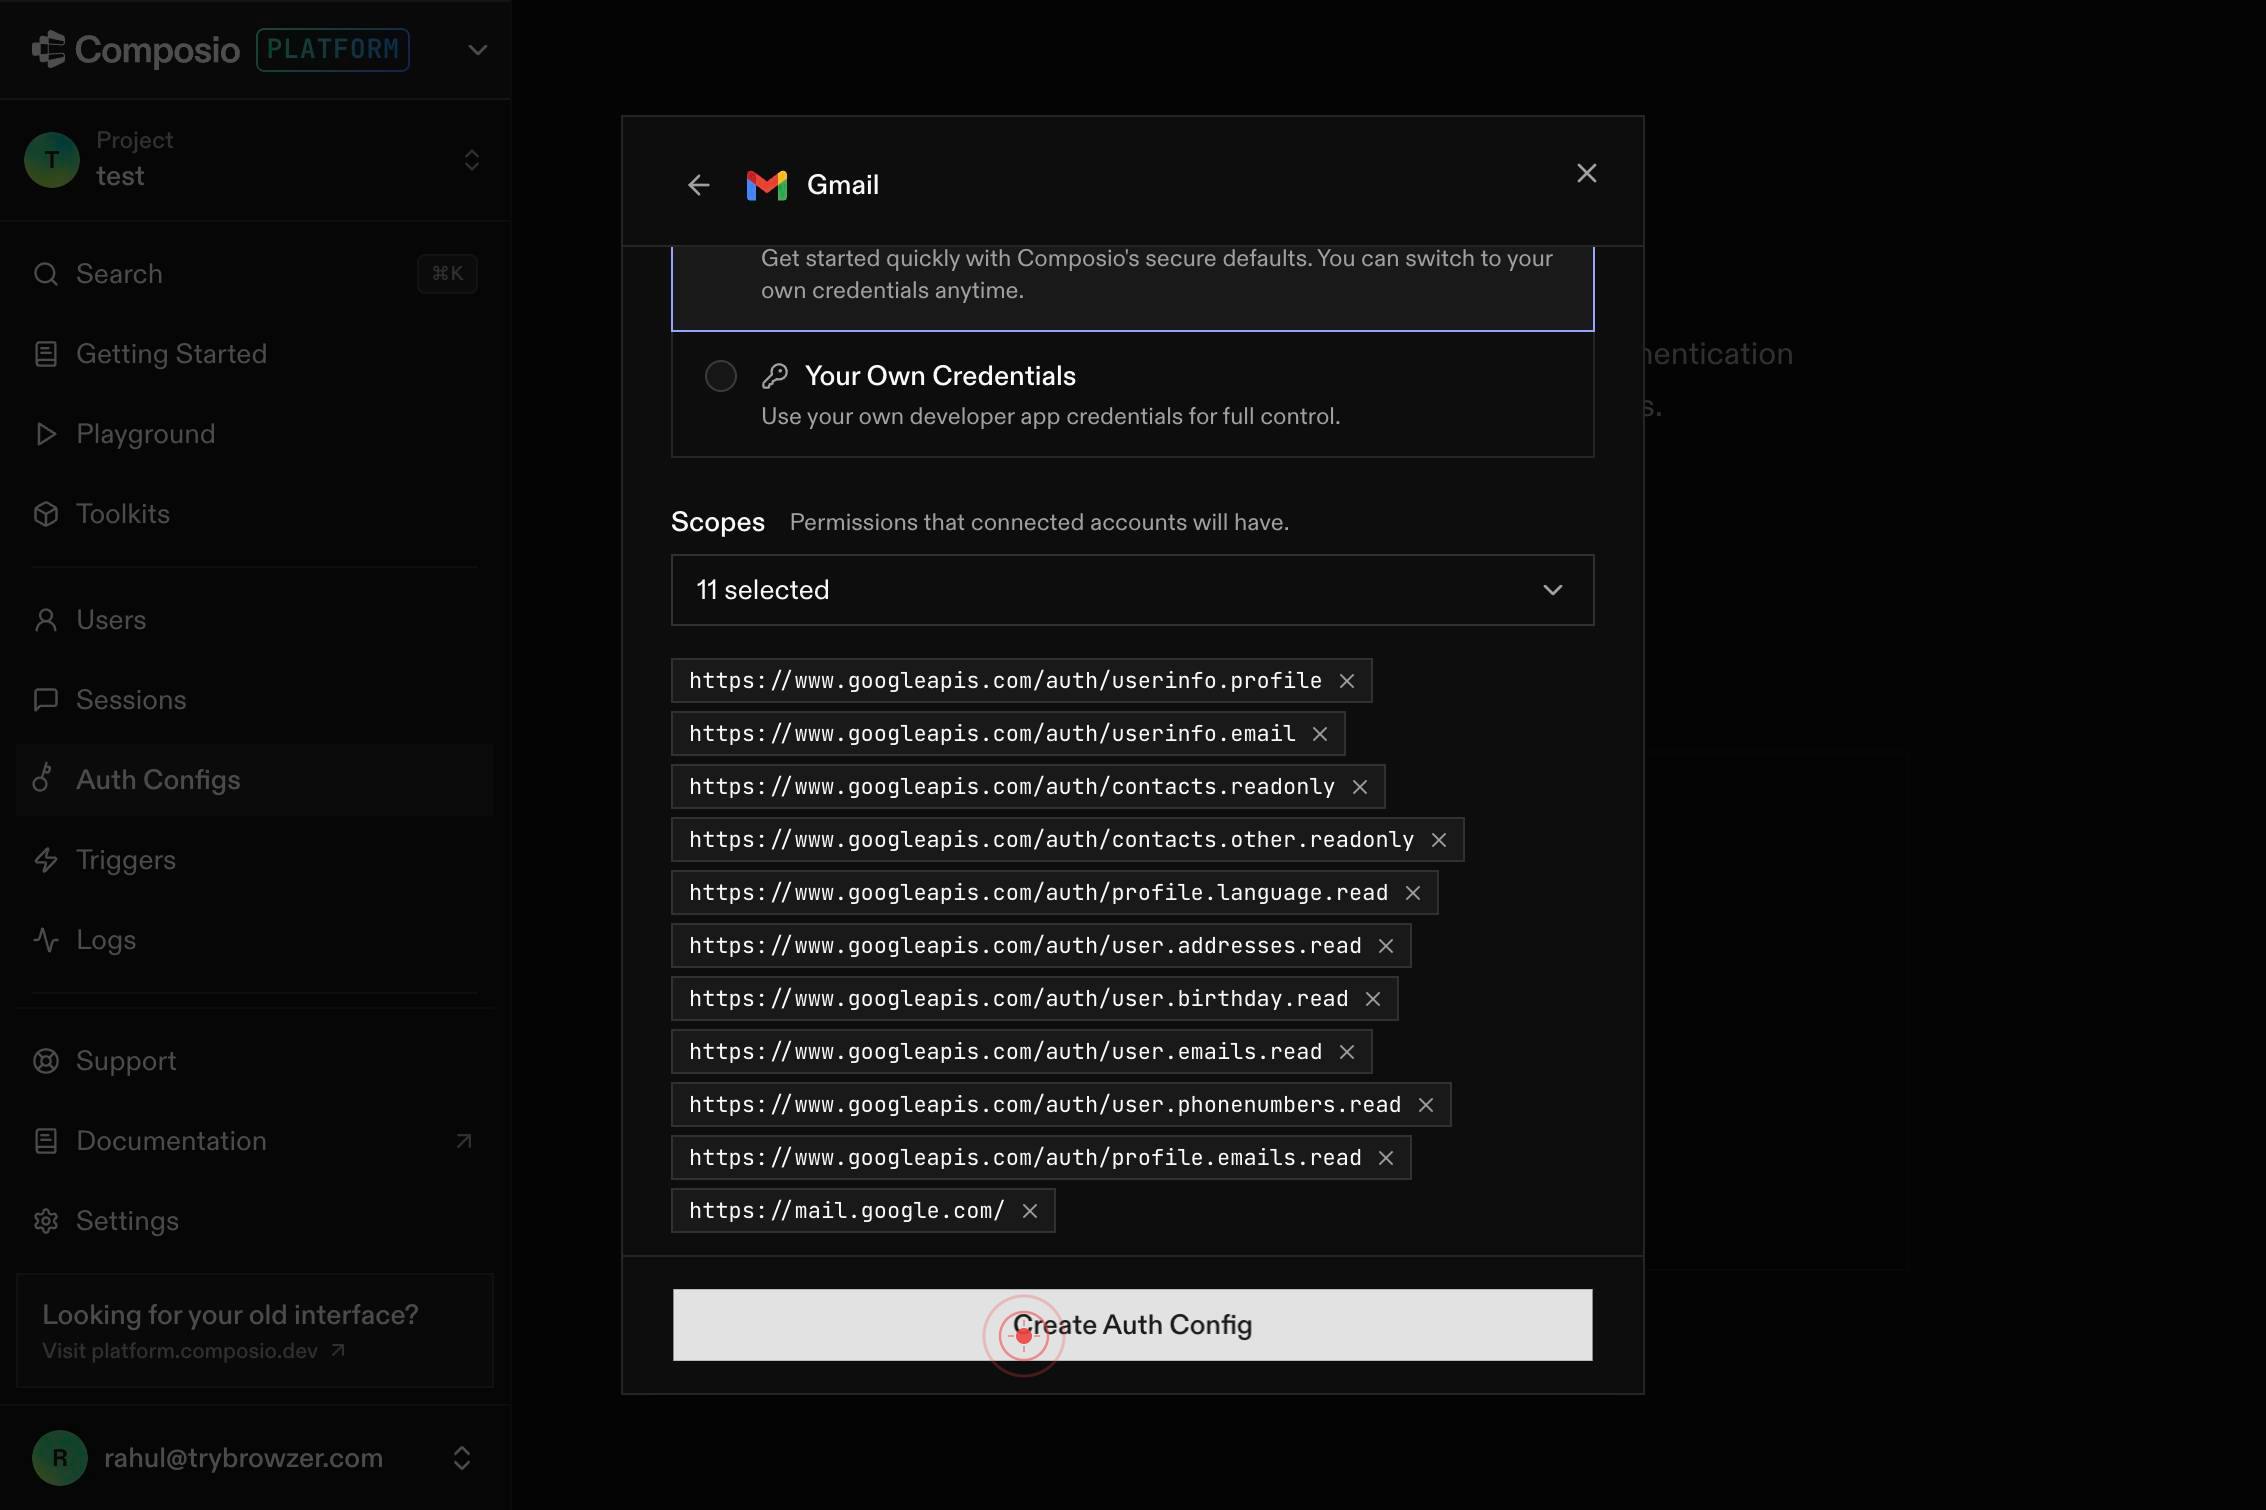Click the Create Auth Config button
Viewport: 2266px width, 1510px height.
[x=1132, y=1325]
